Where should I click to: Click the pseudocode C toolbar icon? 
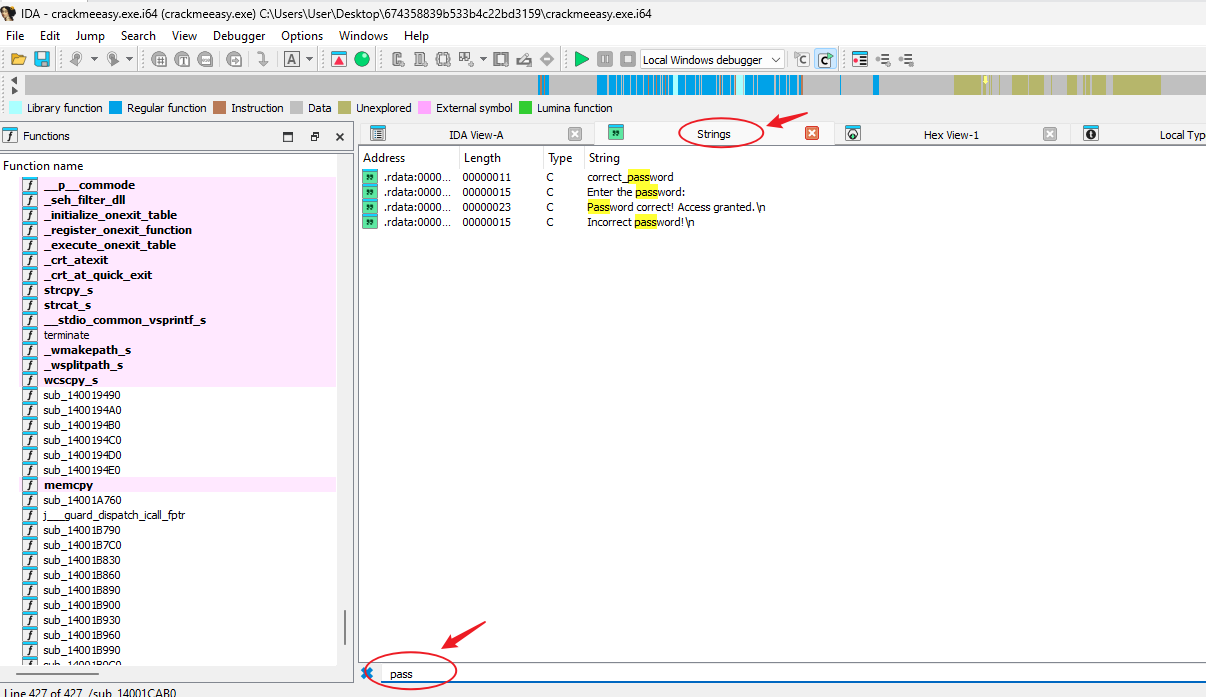pyautogui.click(x=801, y=60)
